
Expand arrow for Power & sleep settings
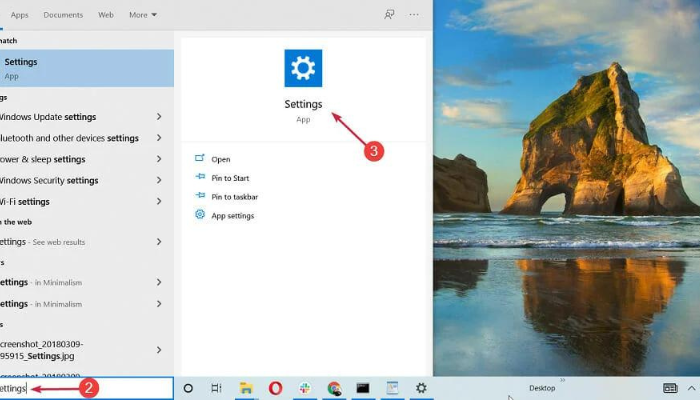tap(159, 159)
